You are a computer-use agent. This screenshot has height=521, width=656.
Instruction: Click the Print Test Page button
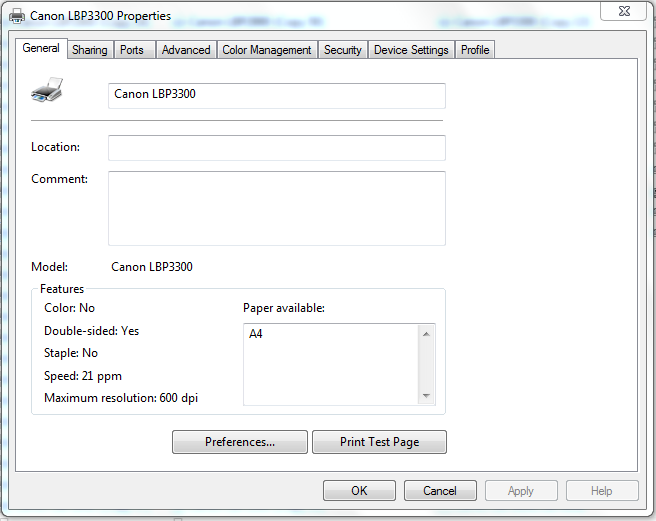pos(379,442)
